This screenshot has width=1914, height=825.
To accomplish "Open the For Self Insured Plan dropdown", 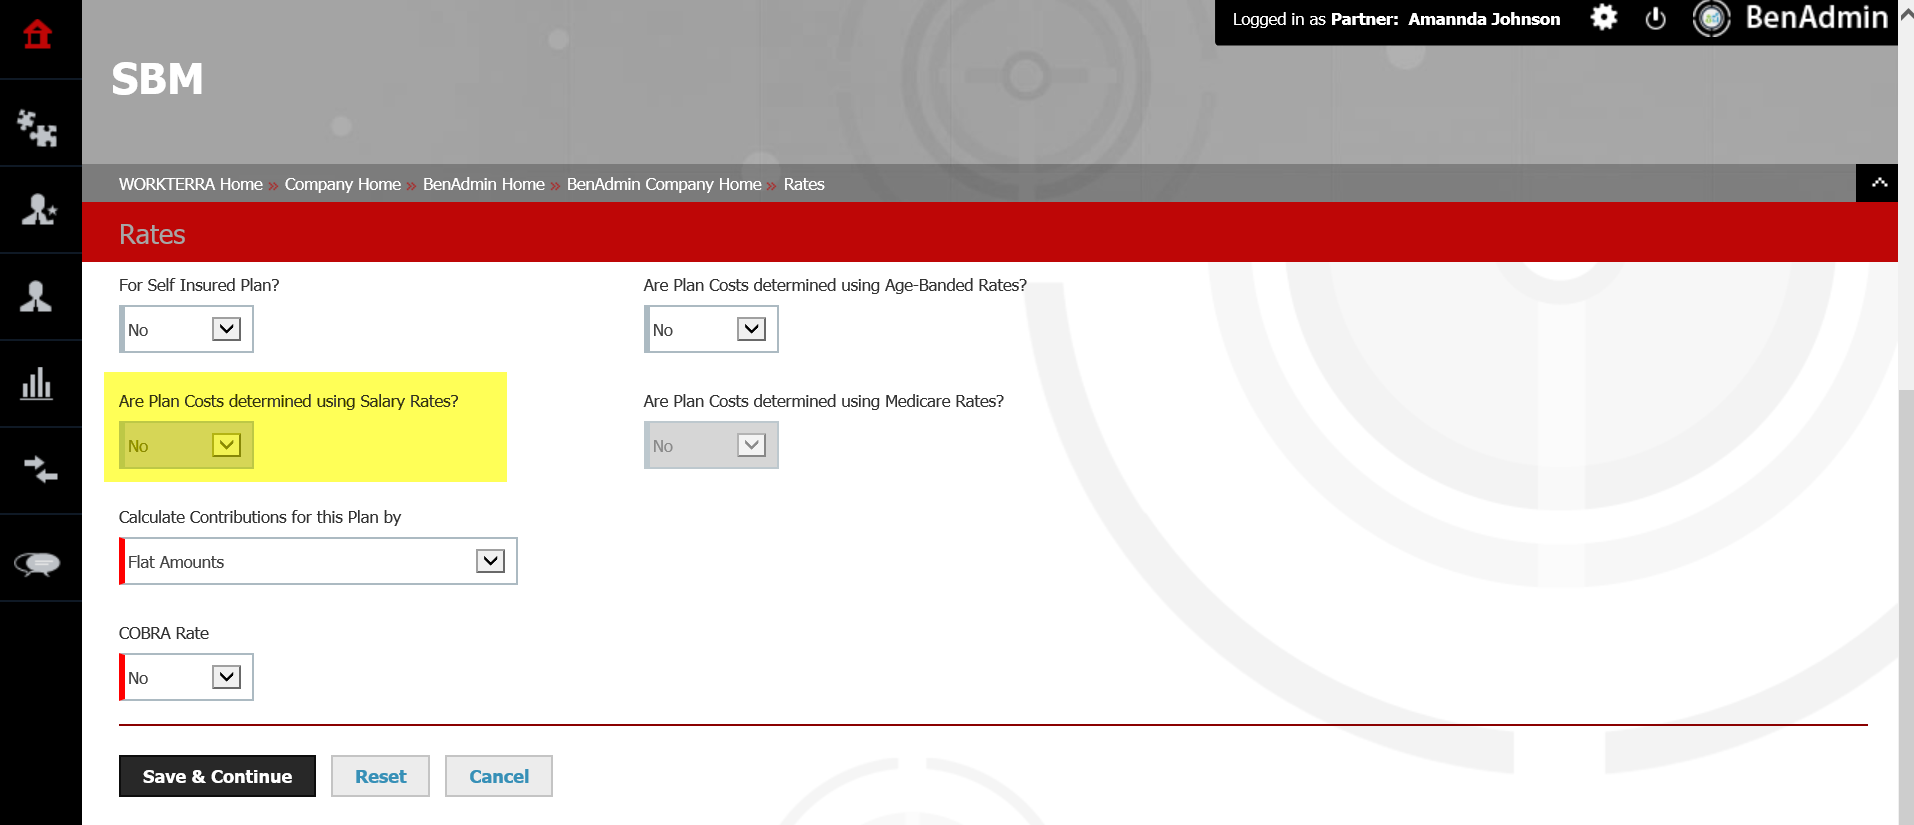I will (186, 329).
